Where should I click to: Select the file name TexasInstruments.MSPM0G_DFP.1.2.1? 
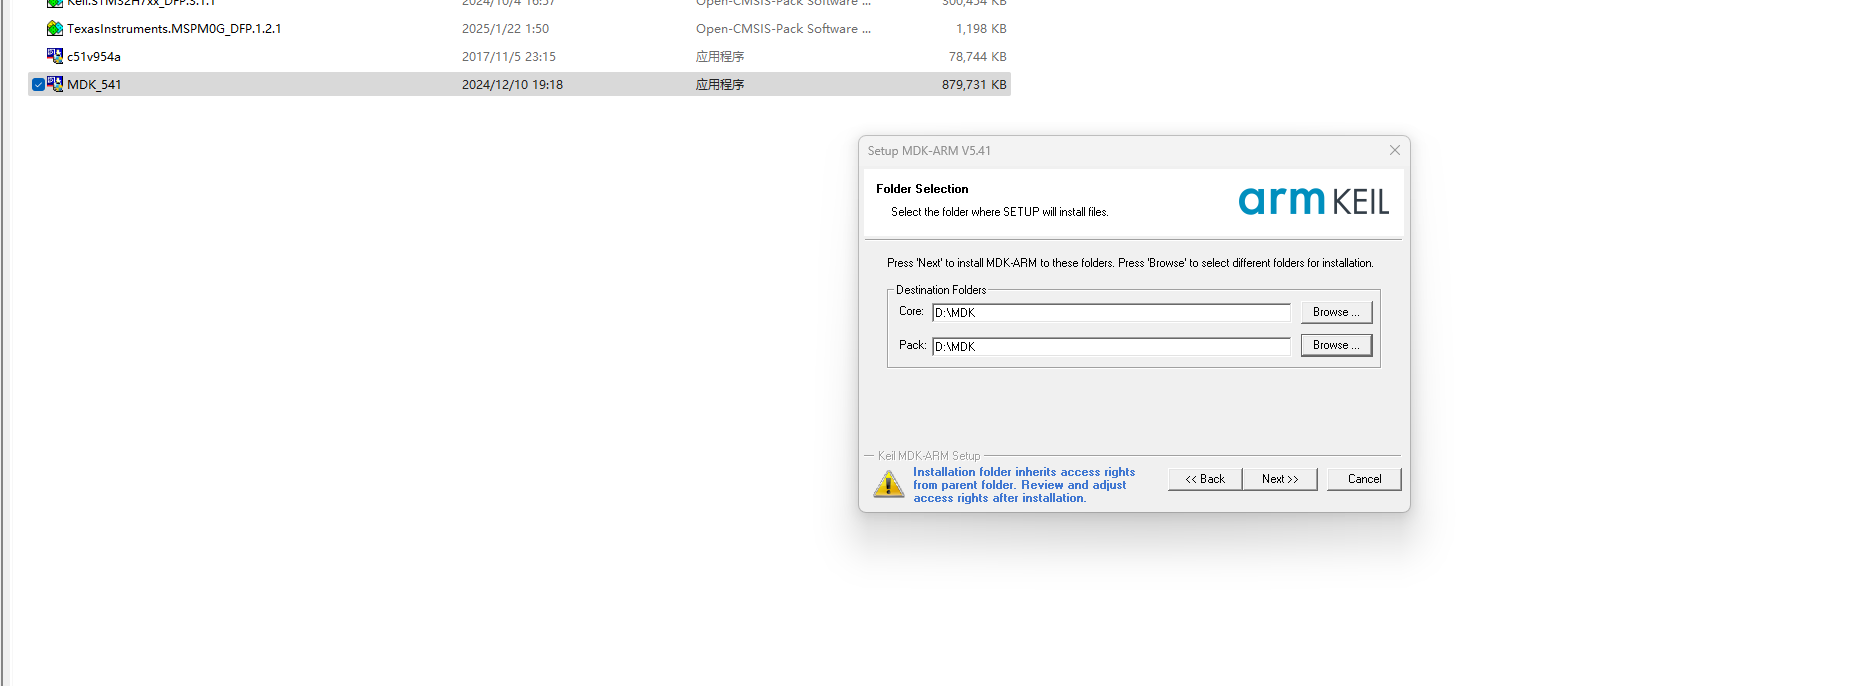[x=174, y=29]
